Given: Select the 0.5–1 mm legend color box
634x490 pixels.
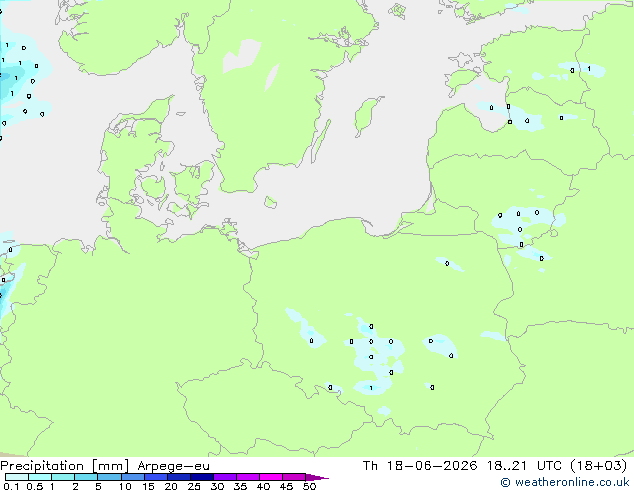Looking at the screenshot, I should pyautogui.click(x=40, y=477).
